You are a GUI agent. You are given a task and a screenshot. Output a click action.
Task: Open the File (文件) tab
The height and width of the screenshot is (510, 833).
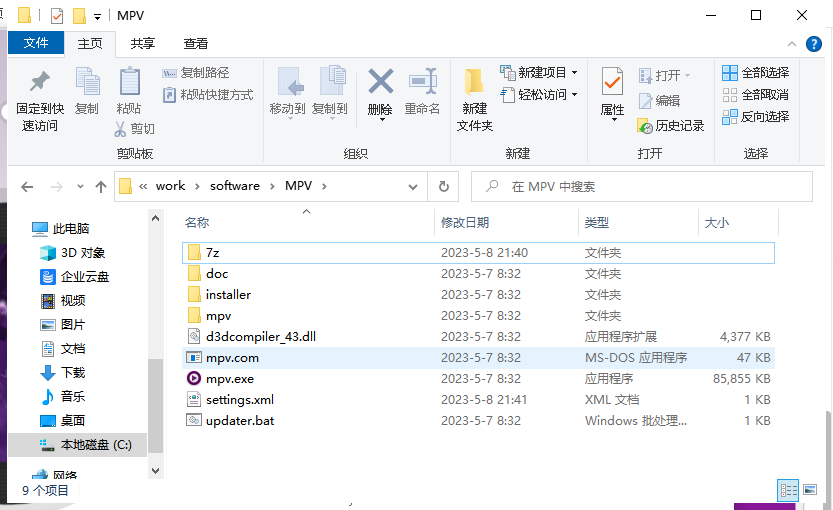click(x=36, y=43)
